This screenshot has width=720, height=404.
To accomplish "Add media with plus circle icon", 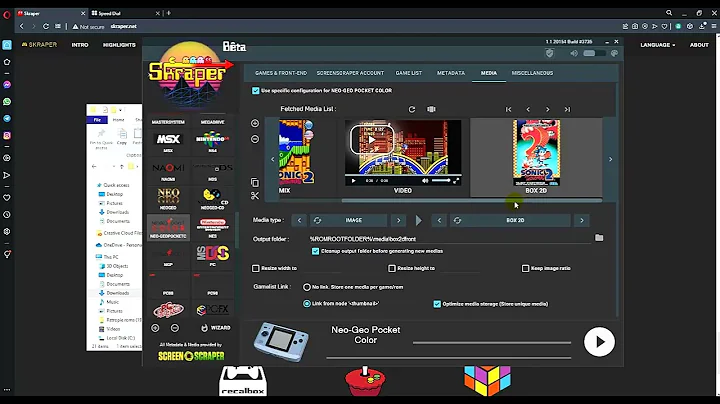I will coord(255,123).
